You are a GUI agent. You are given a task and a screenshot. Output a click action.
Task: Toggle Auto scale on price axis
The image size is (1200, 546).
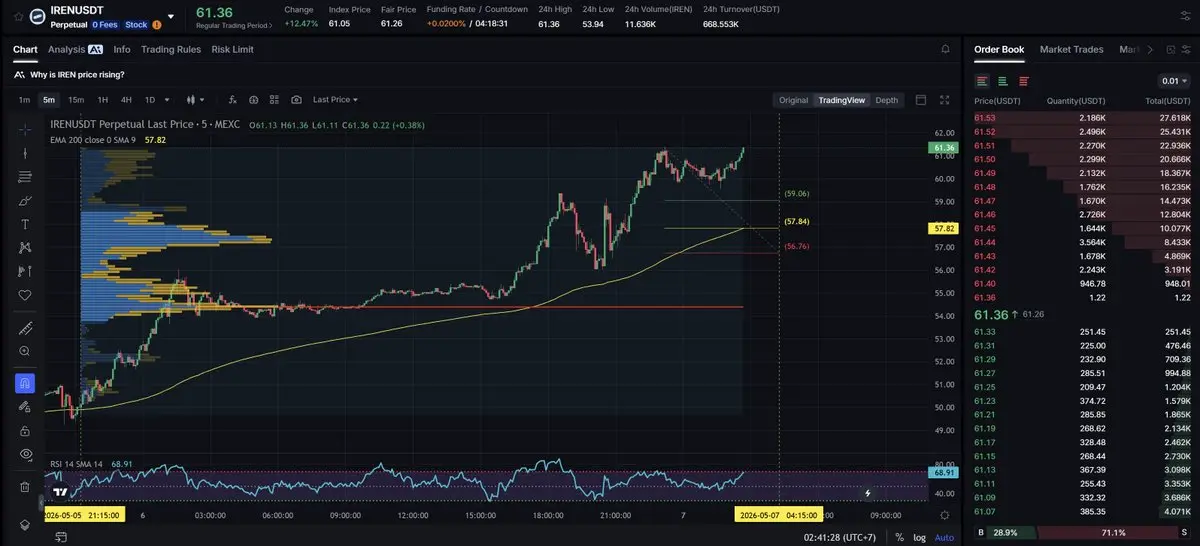(x=944, y=538)
